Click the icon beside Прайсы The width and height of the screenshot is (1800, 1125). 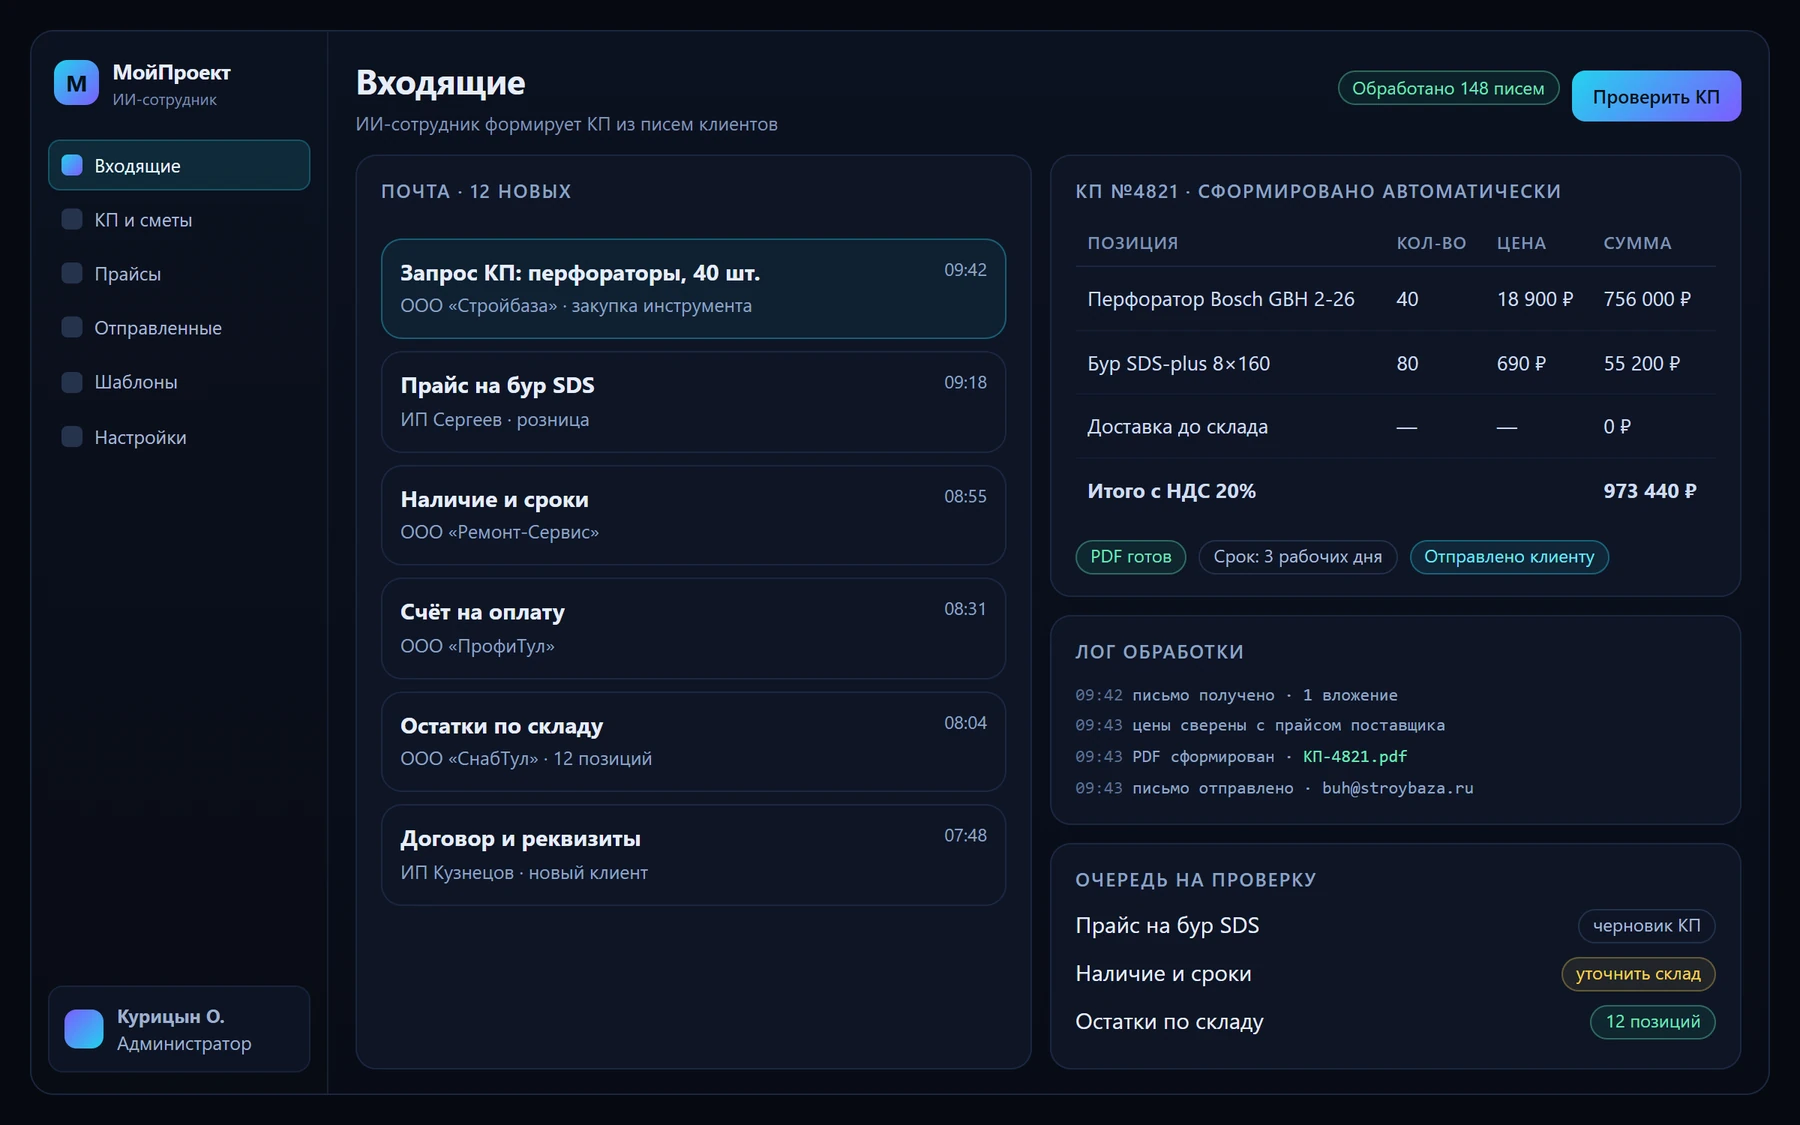pos(72,273)
